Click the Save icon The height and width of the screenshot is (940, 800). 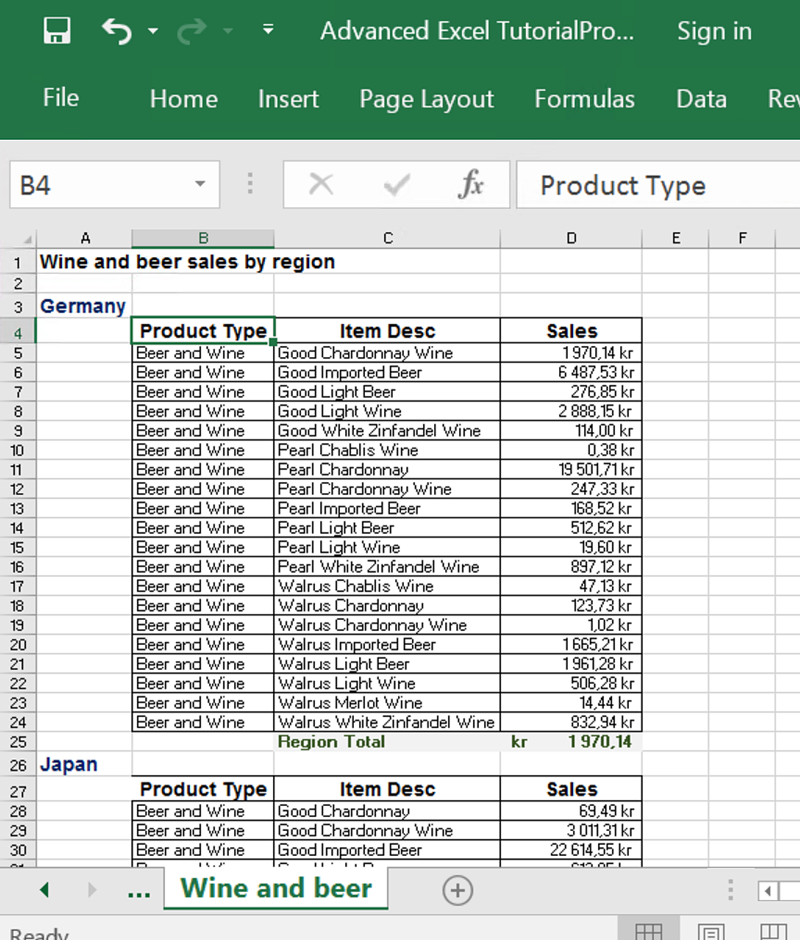pos(56,30)
